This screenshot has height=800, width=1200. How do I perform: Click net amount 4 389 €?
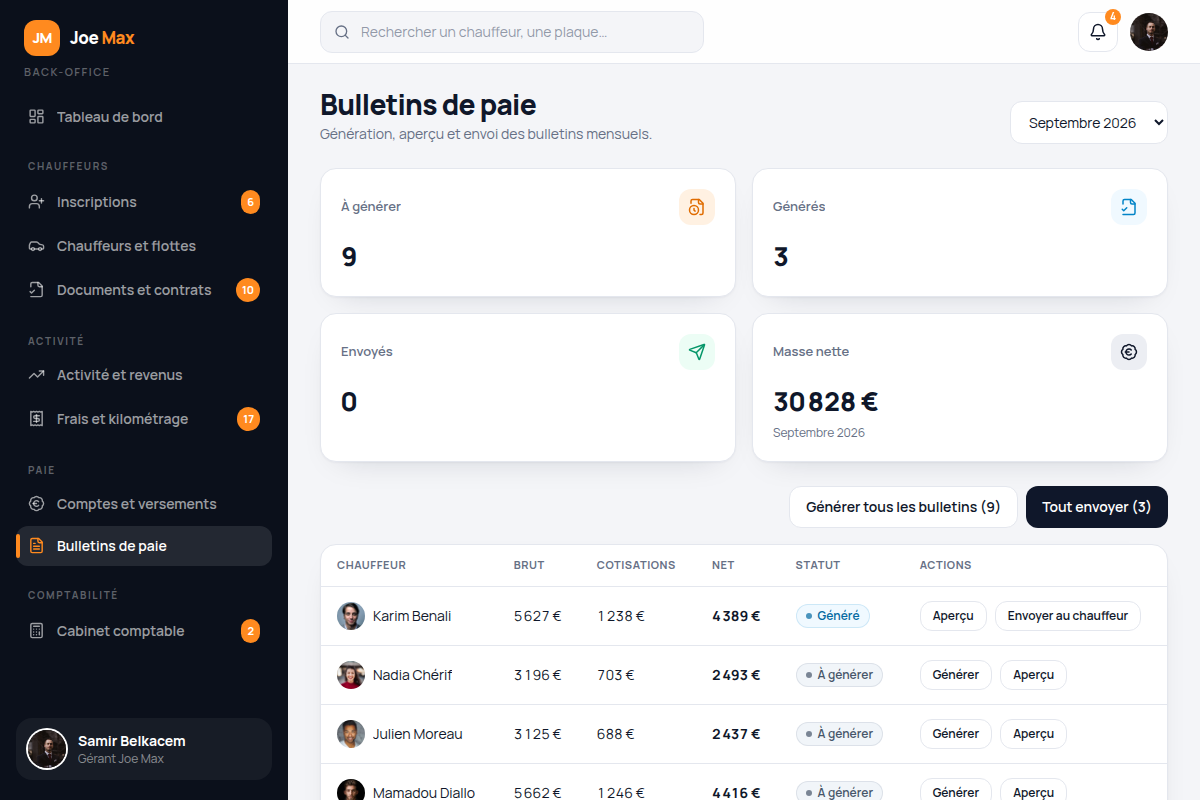click(x=736, y=616)
